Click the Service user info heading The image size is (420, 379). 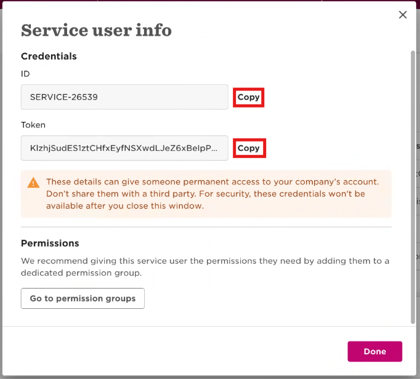tap(96, 30)
